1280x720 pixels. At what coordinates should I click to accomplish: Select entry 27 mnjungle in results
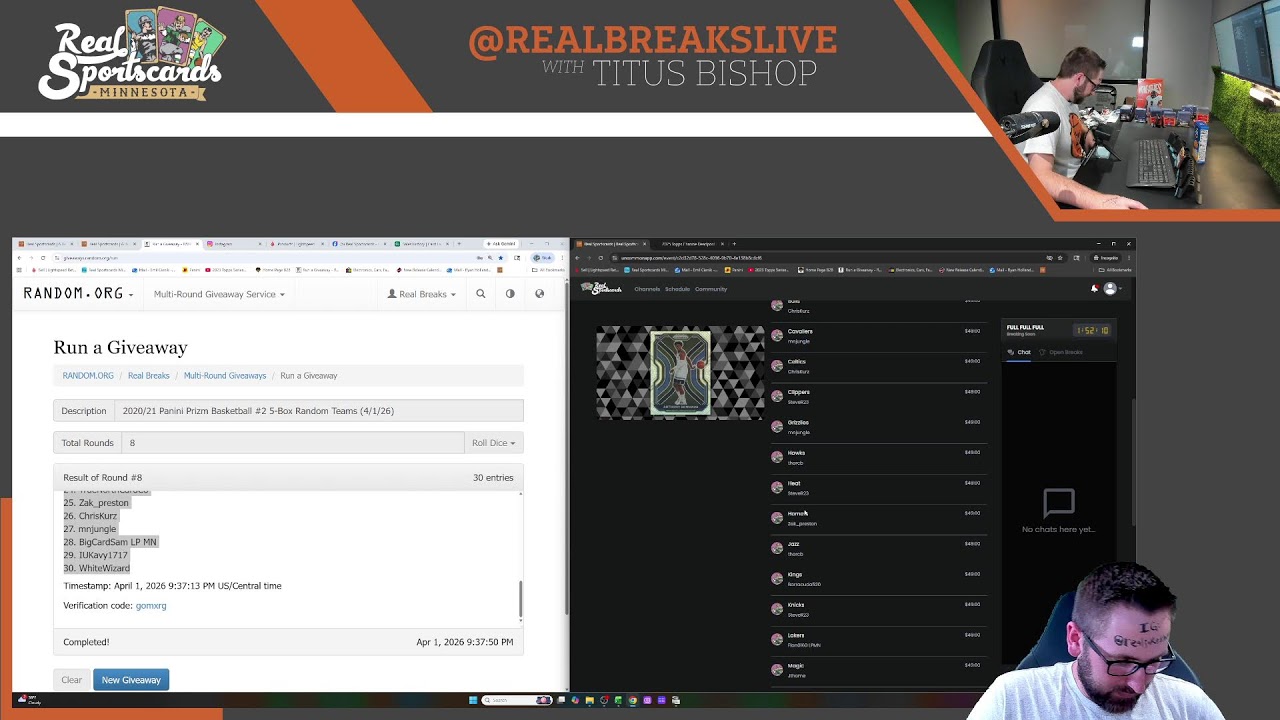[x=90, y=529]
